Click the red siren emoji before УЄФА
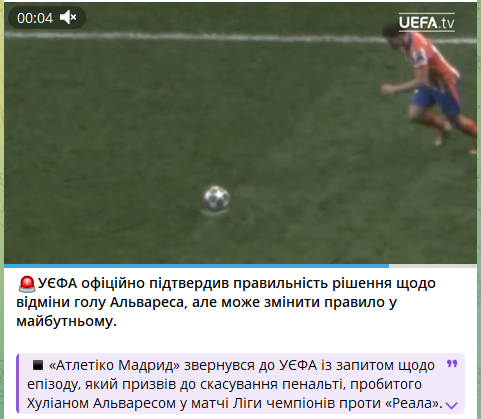Viewport: 481px width, 419px height. [27, 284]
